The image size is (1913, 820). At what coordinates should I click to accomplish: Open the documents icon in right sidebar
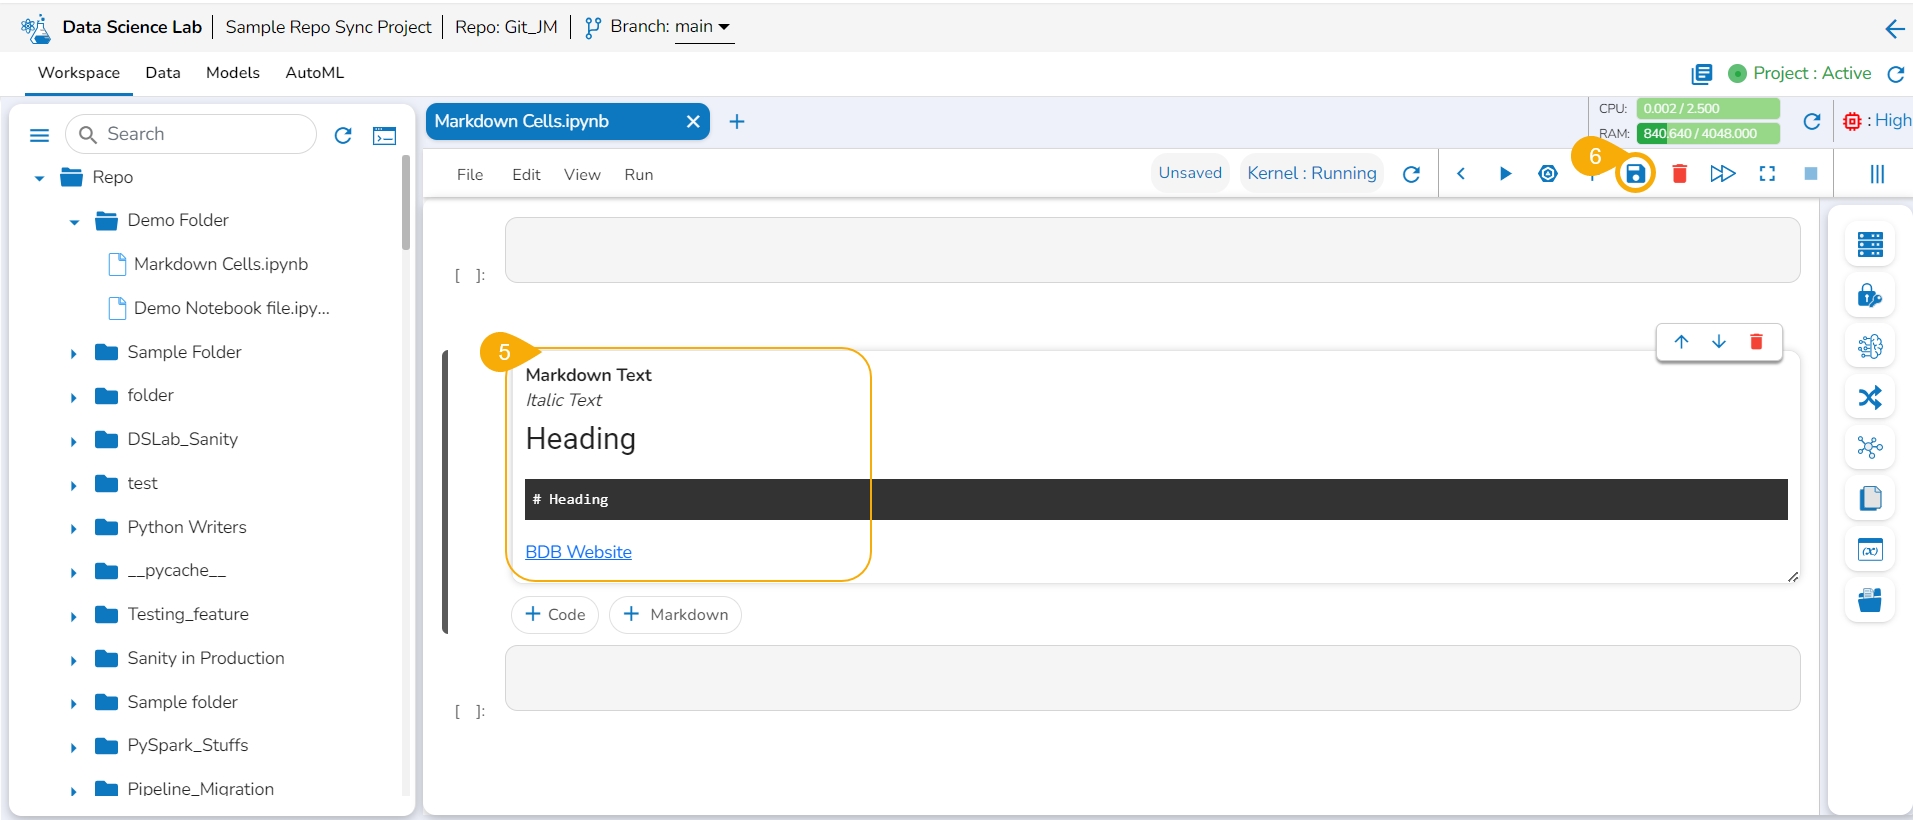(1870, 498)
